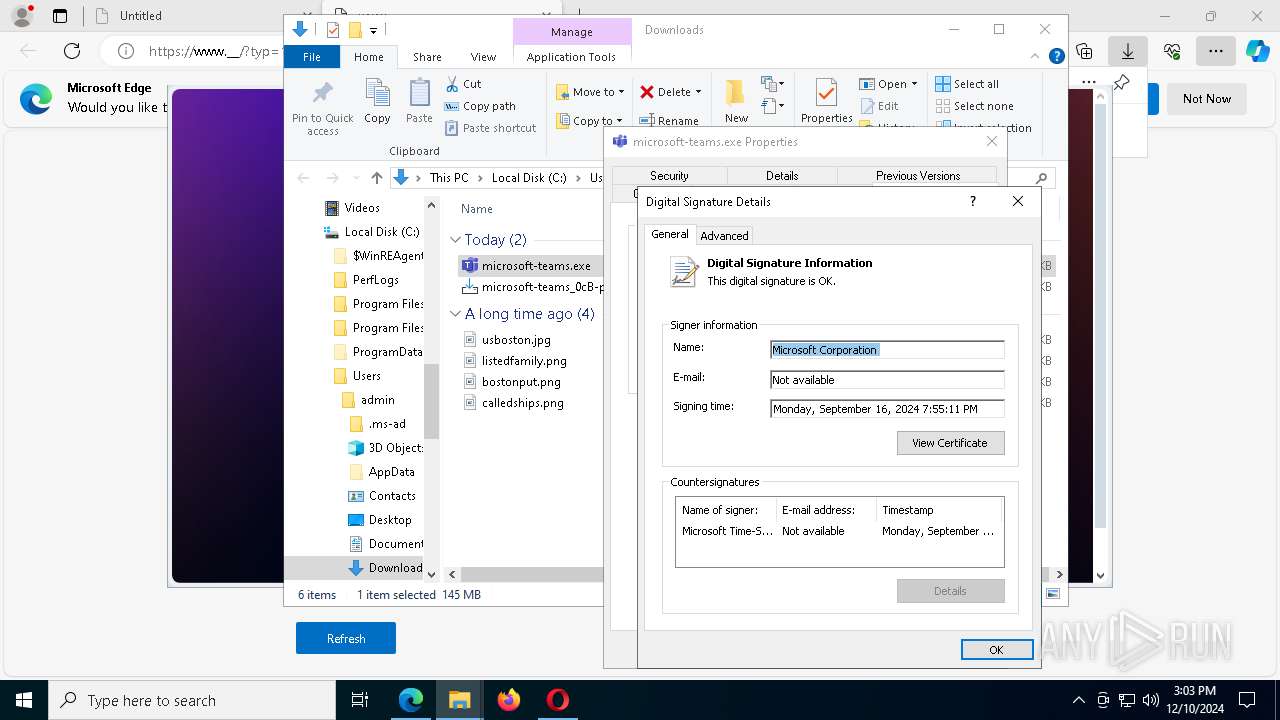Click Explorer Back navigation arrow
Image resolution: width=1280 pixels, height=720 pixels.
(303, 178)
